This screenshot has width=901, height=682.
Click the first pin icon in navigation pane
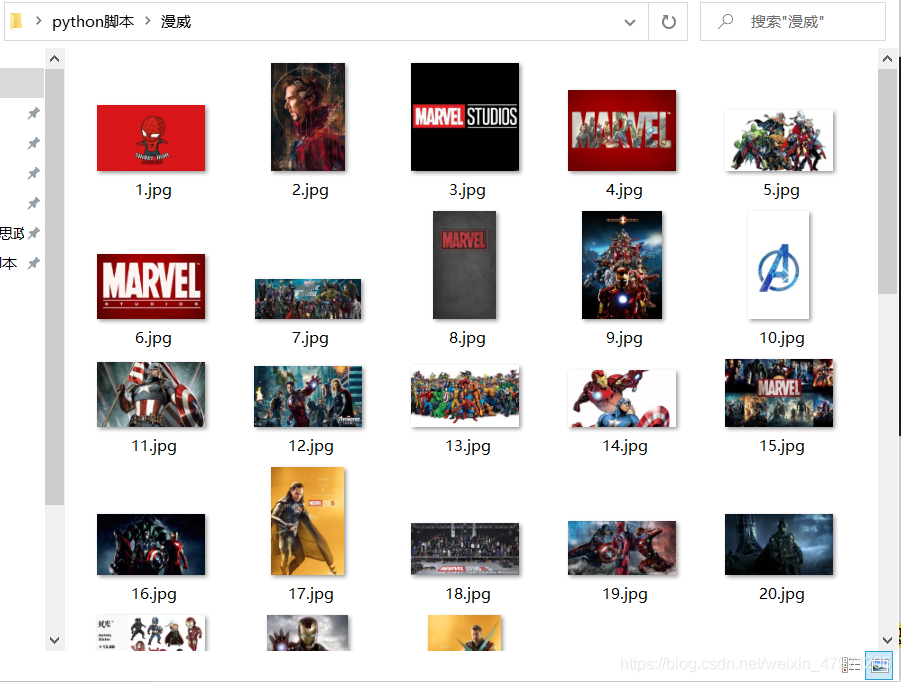click(34, 113)
